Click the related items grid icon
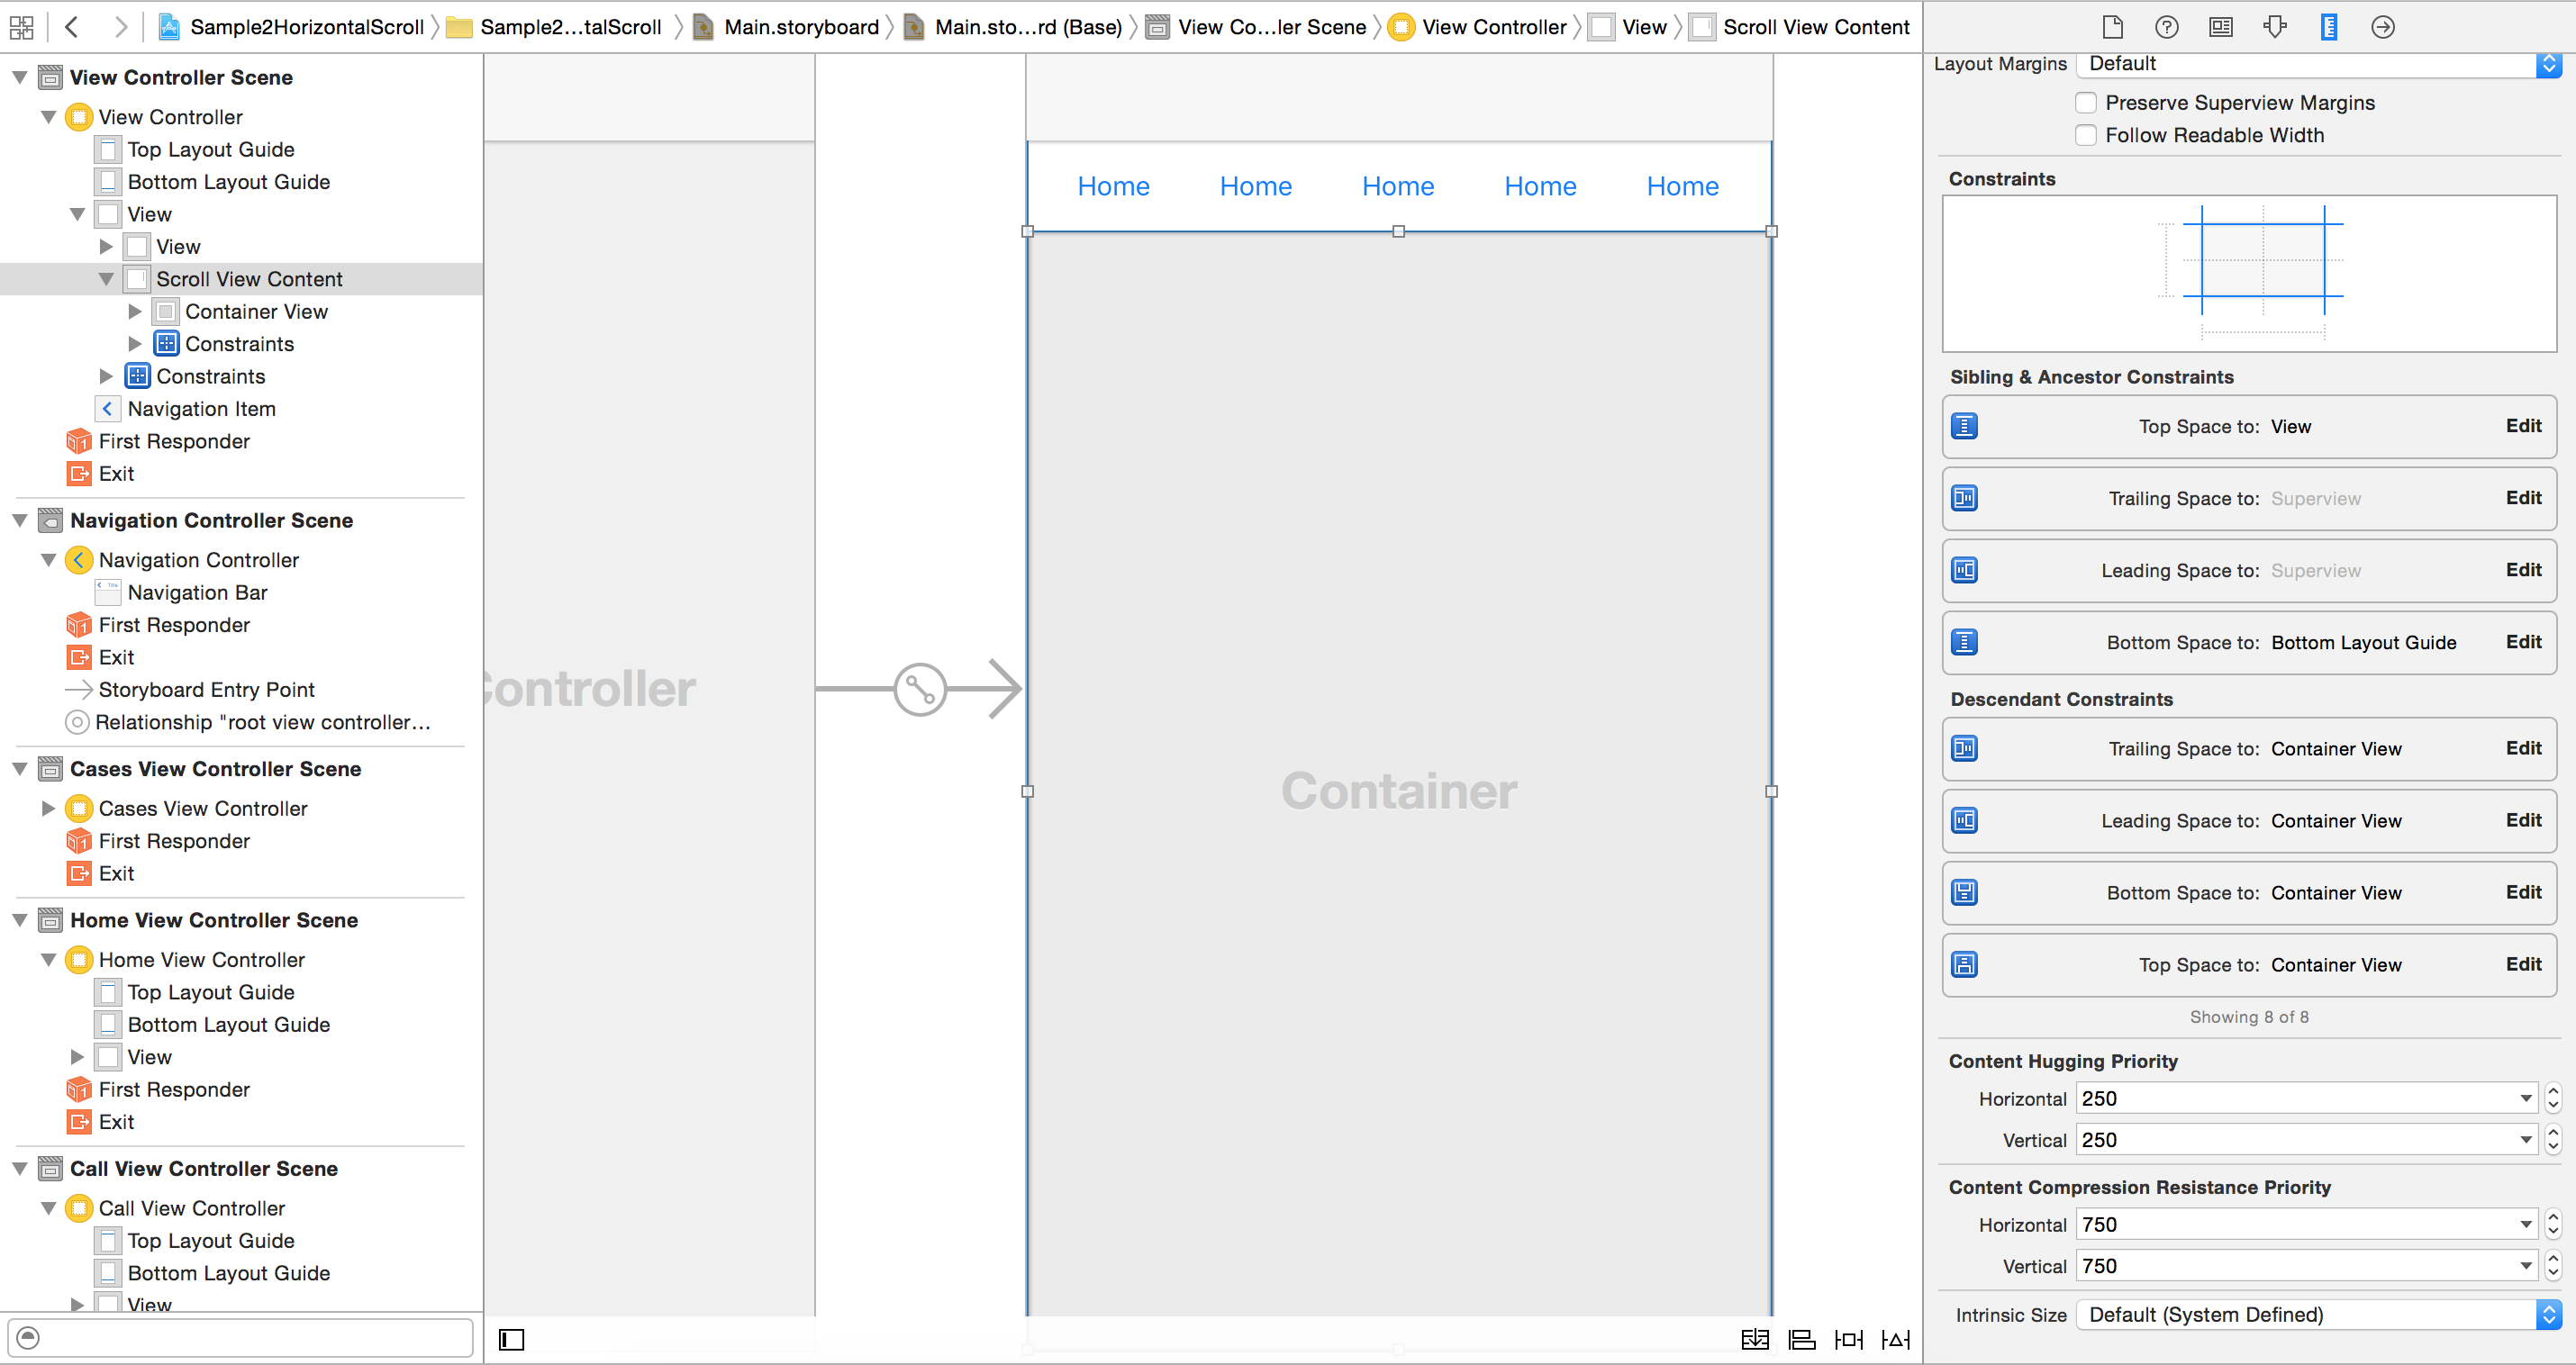Screen dimensions: 2576x1365 coord(21,27)
